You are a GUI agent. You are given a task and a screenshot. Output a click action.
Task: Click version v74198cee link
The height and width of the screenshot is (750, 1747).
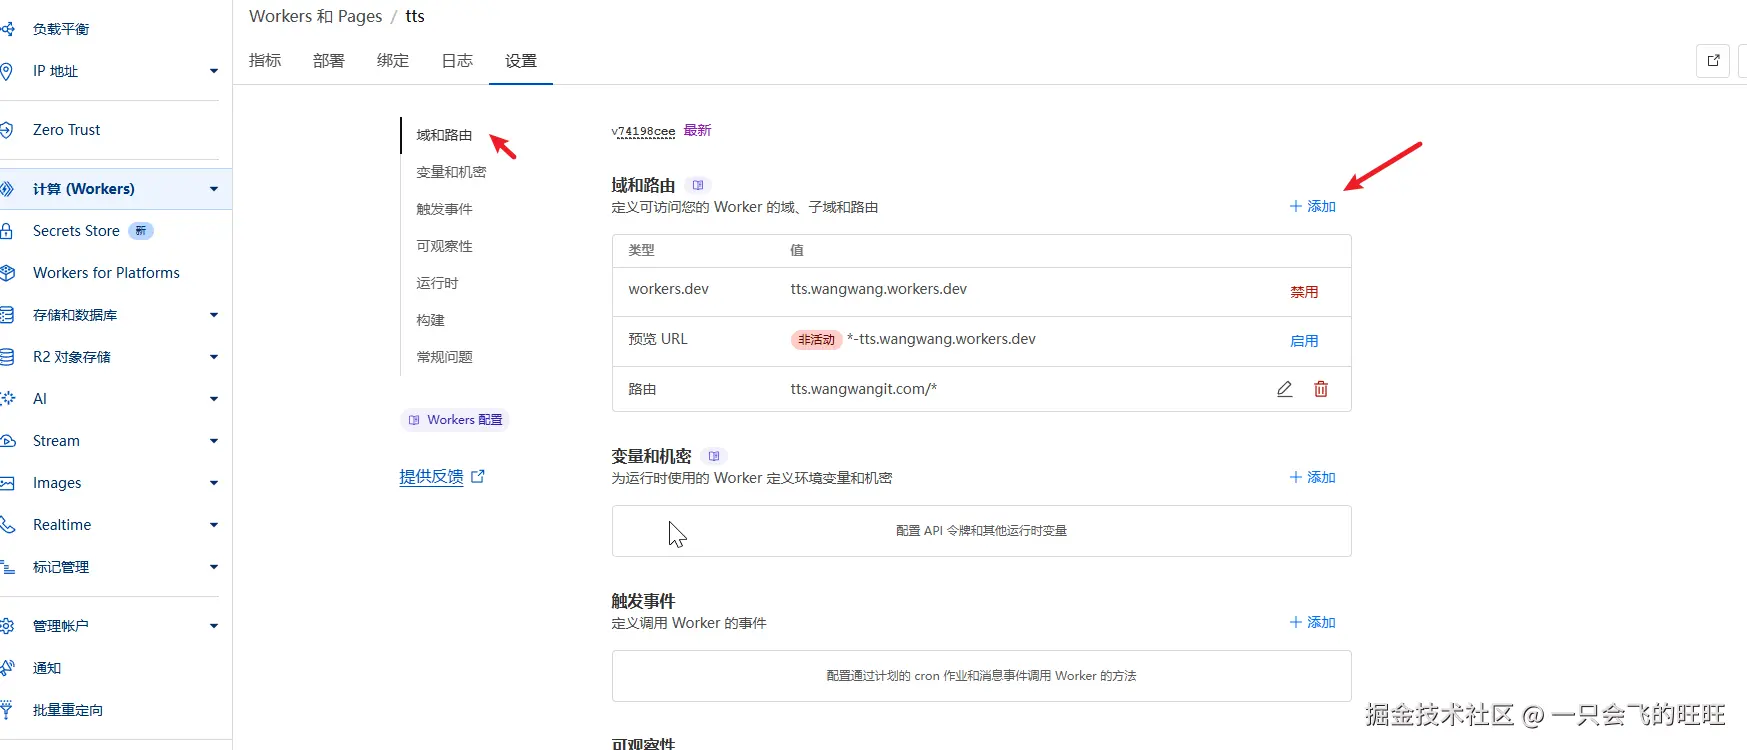pyautogui.click(x=643, y=131)
